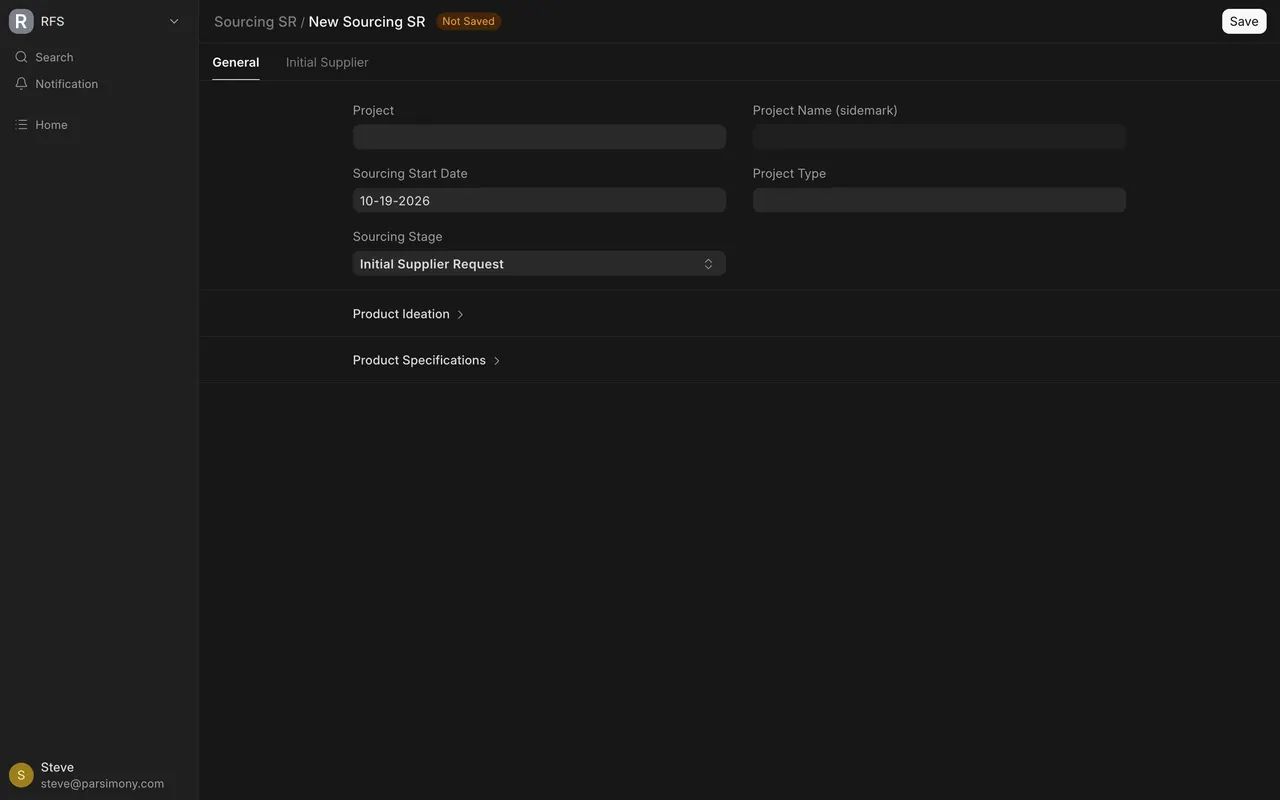Save the new Sourcing SR
This screenshot has height=800, width=1280.
(x=1244, y=21)
